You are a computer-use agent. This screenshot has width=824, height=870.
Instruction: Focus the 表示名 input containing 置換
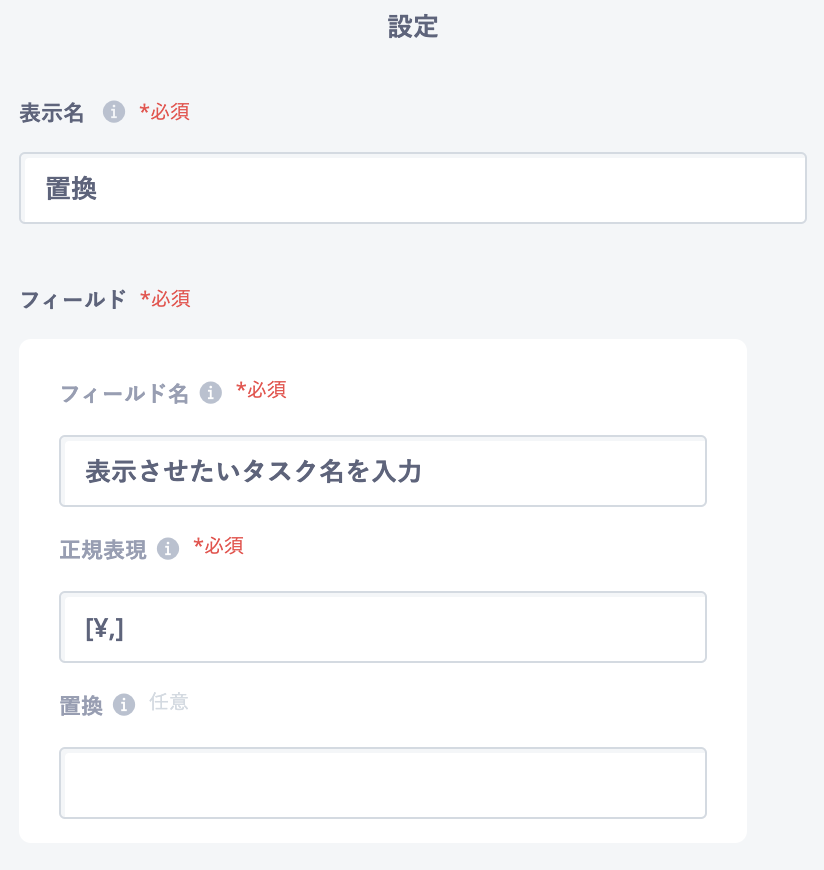[413, 188]
